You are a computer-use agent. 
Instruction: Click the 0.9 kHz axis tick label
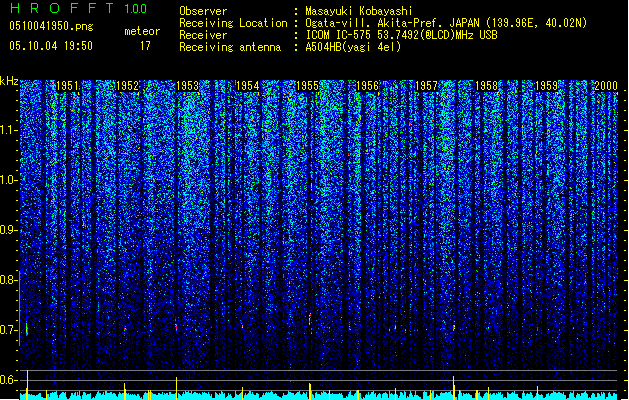tap(8, 230)
